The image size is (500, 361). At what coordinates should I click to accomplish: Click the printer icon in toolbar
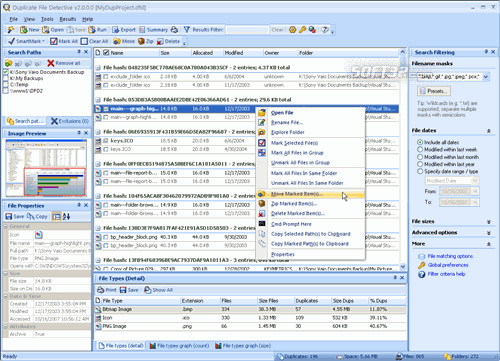point(174,30)
